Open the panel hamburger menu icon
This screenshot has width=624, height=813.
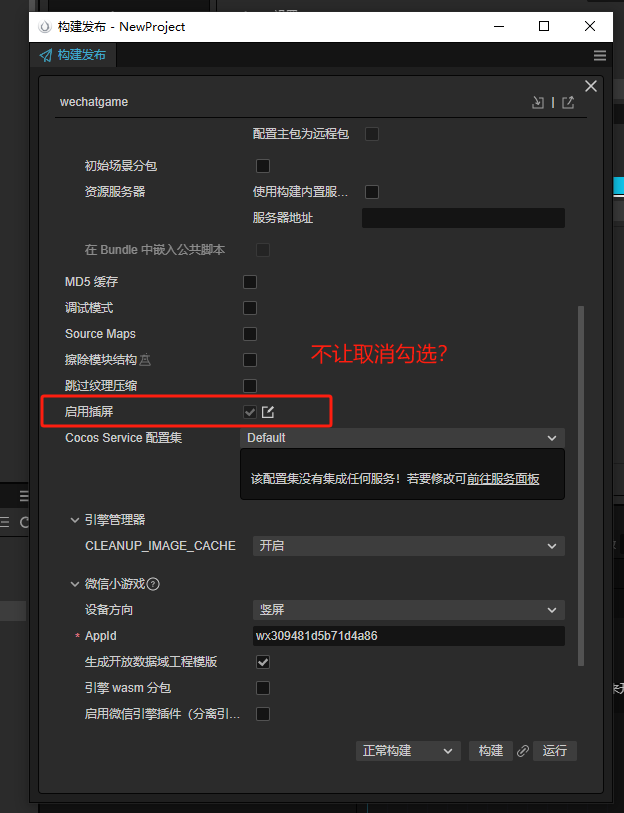coord(600,55)
